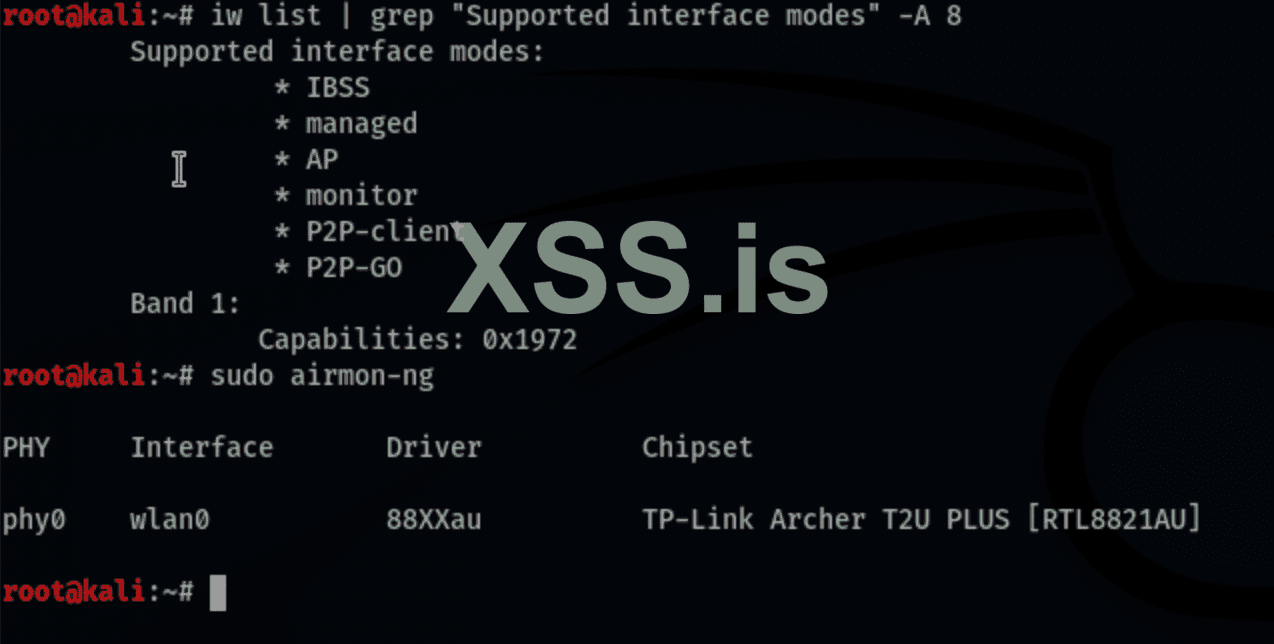Click the Chipset column header
1274x644 pixels.
(x=697, y=447)
